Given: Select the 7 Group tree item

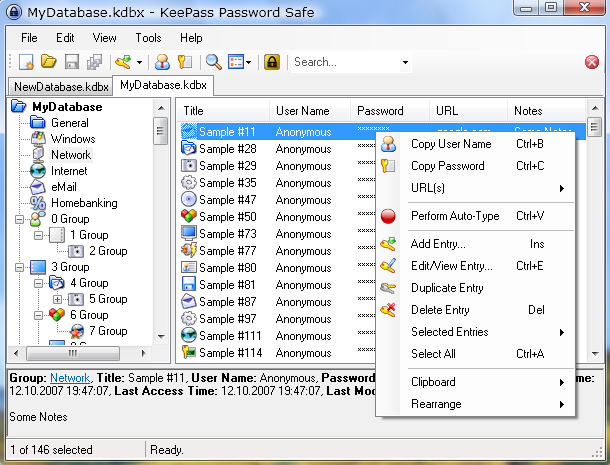Looking at the screenshot, I should [x=108, y=331].
